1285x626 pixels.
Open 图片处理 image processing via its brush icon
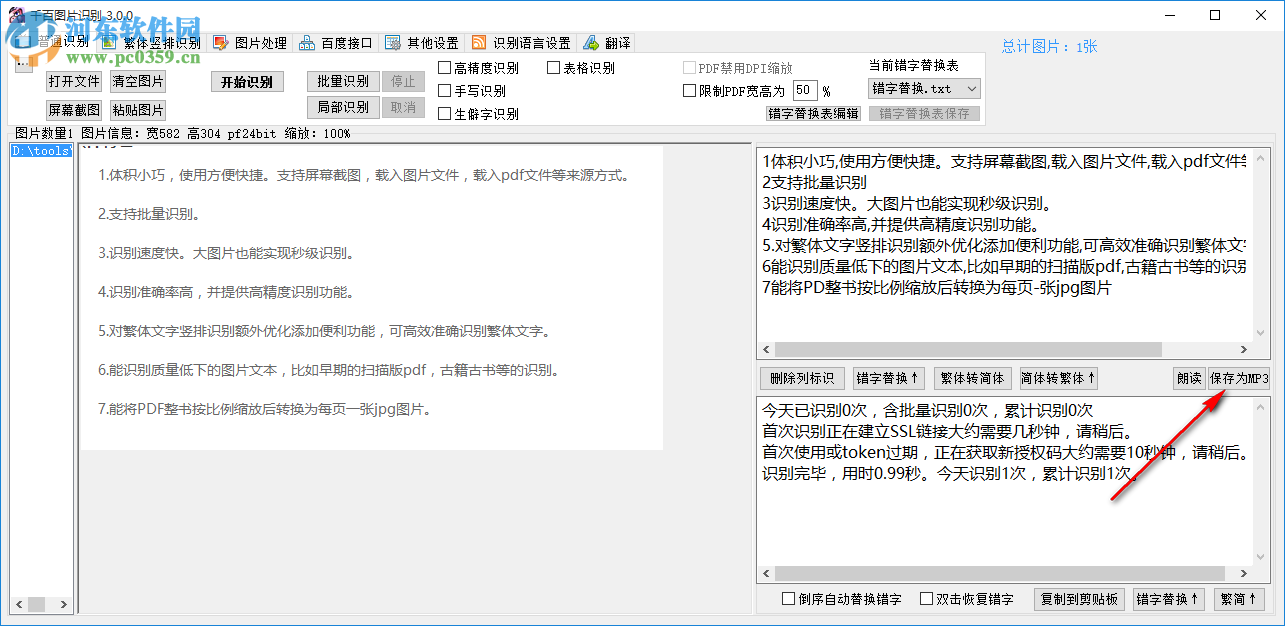pyautogui.click(x=221, y=42)
